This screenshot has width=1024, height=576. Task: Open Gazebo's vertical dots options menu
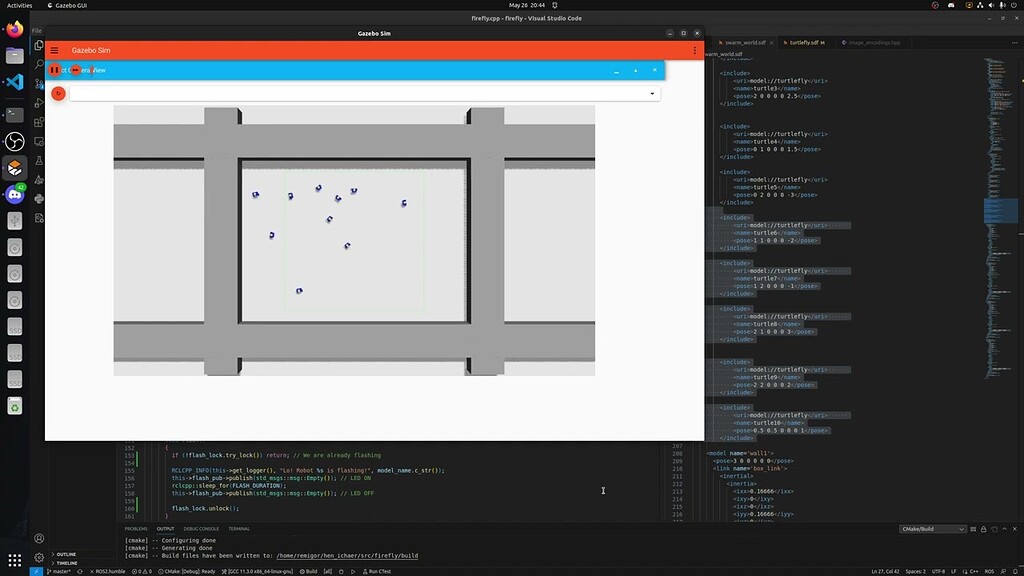695,50
